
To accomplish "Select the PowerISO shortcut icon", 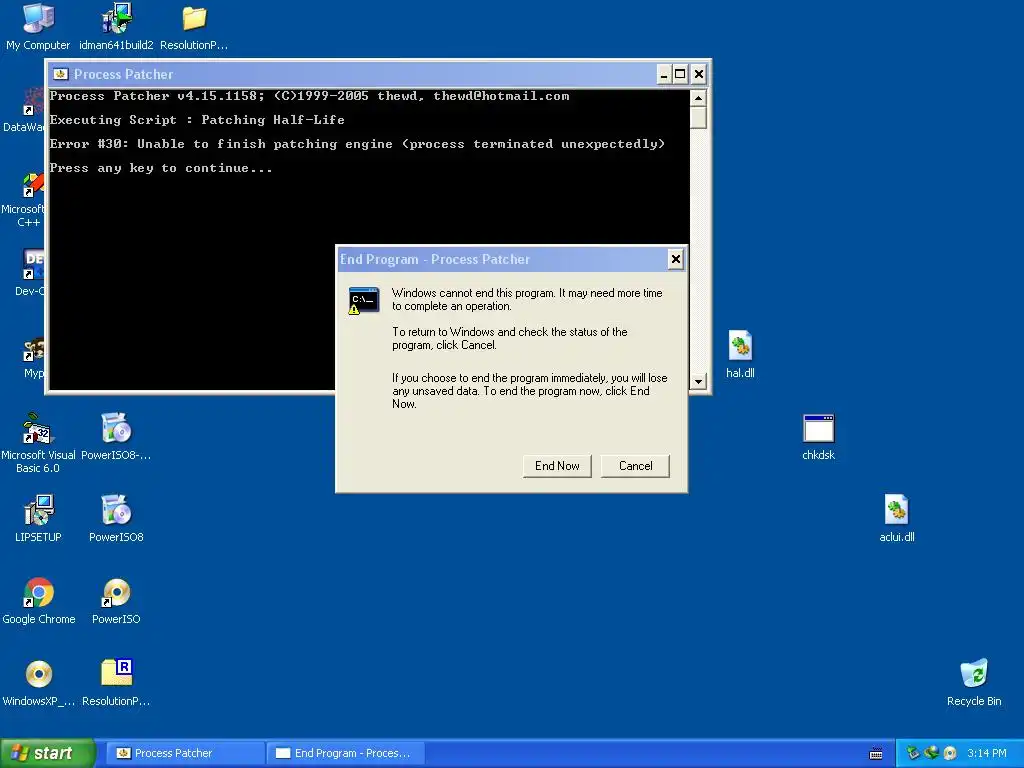I will (116, 601).
